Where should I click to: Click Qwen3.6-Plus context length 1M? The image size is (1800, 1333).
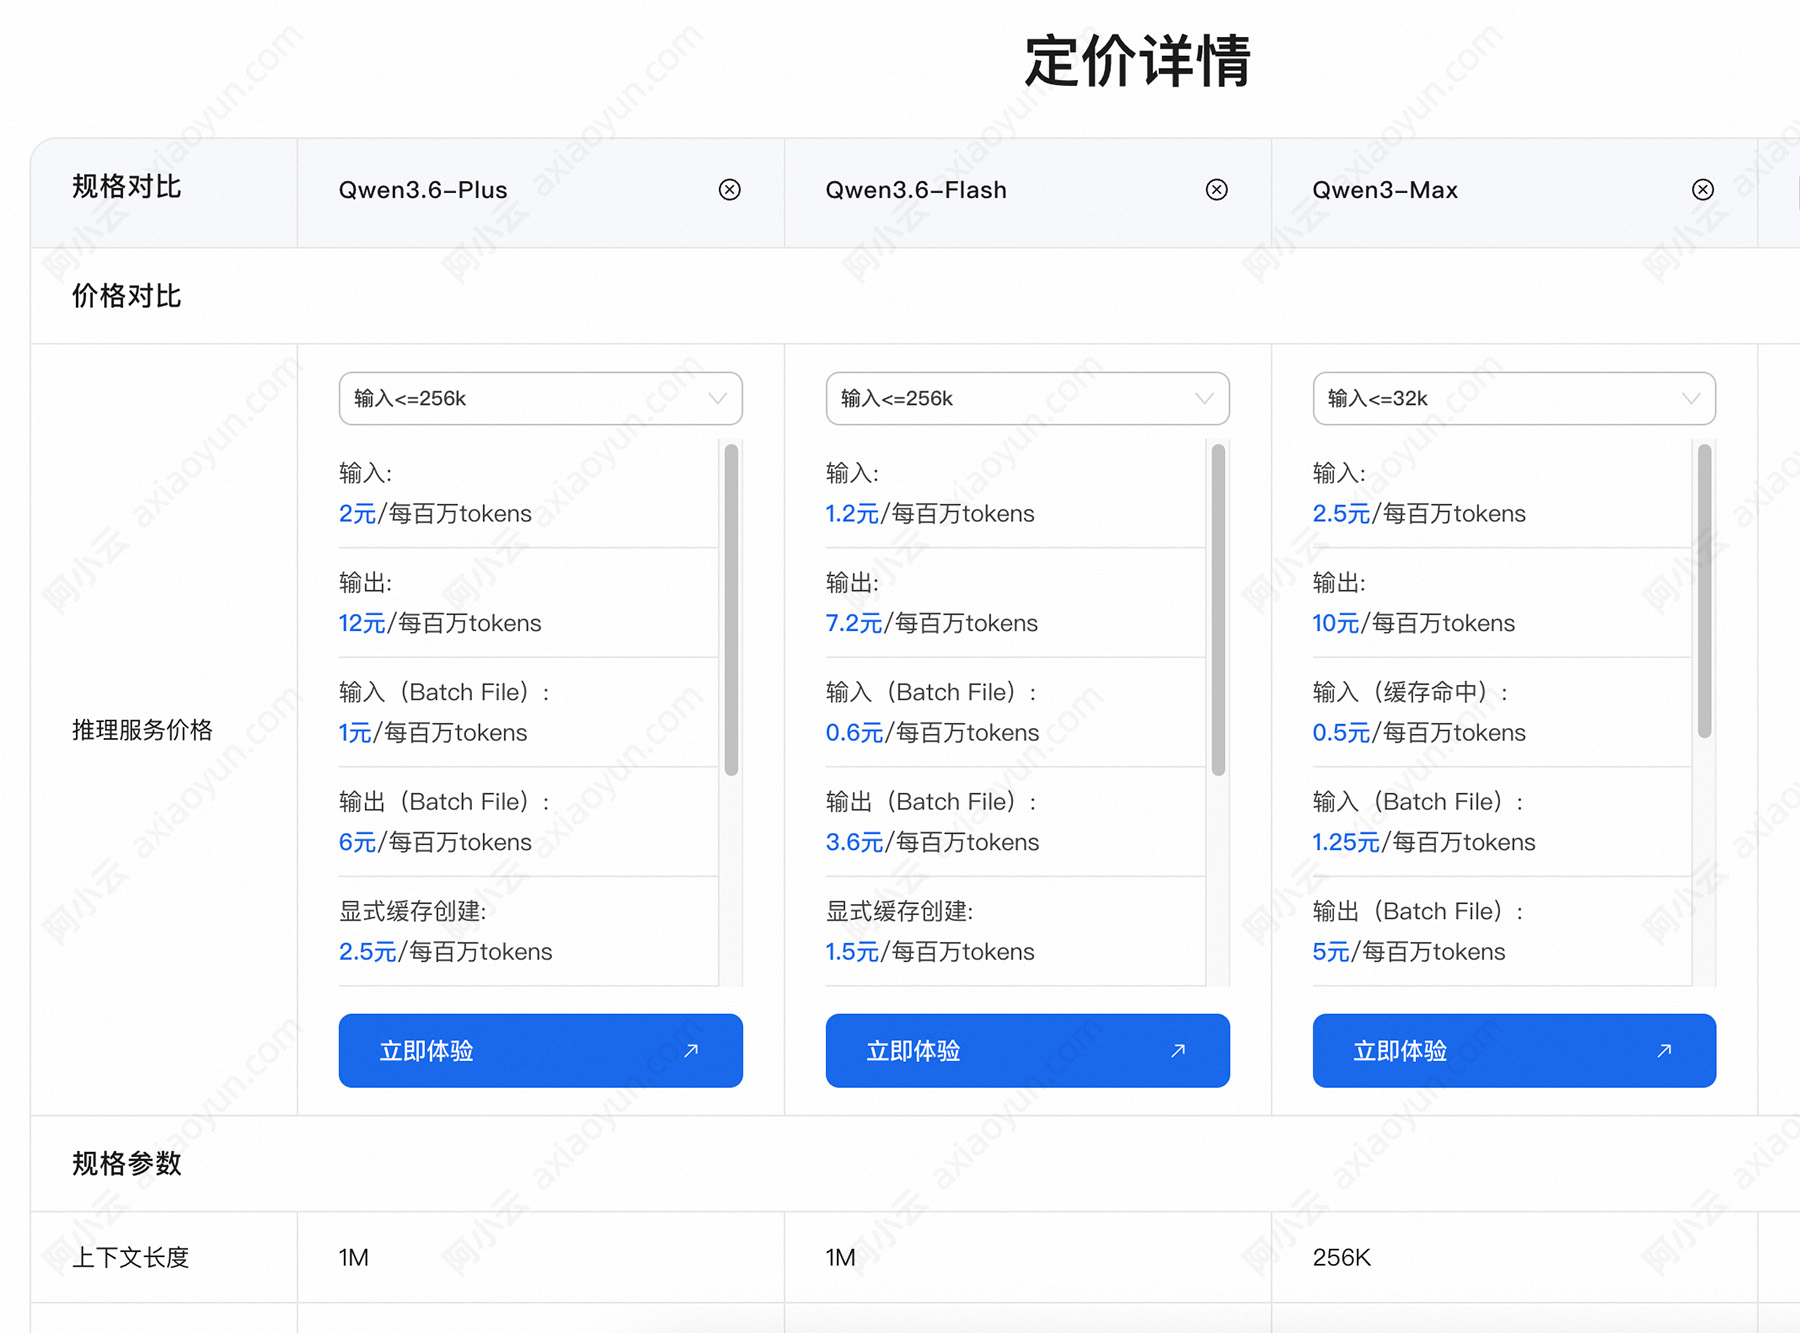[x=354, y=1258]
